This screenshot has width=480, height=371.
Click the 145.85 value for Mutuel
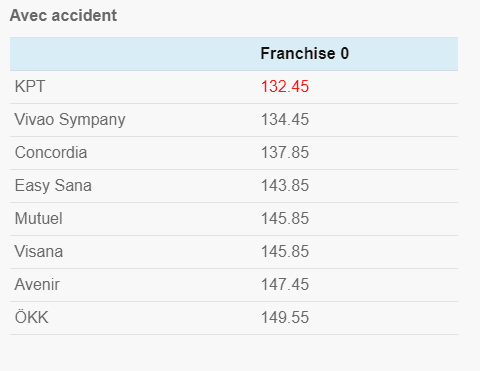(285, 219)
